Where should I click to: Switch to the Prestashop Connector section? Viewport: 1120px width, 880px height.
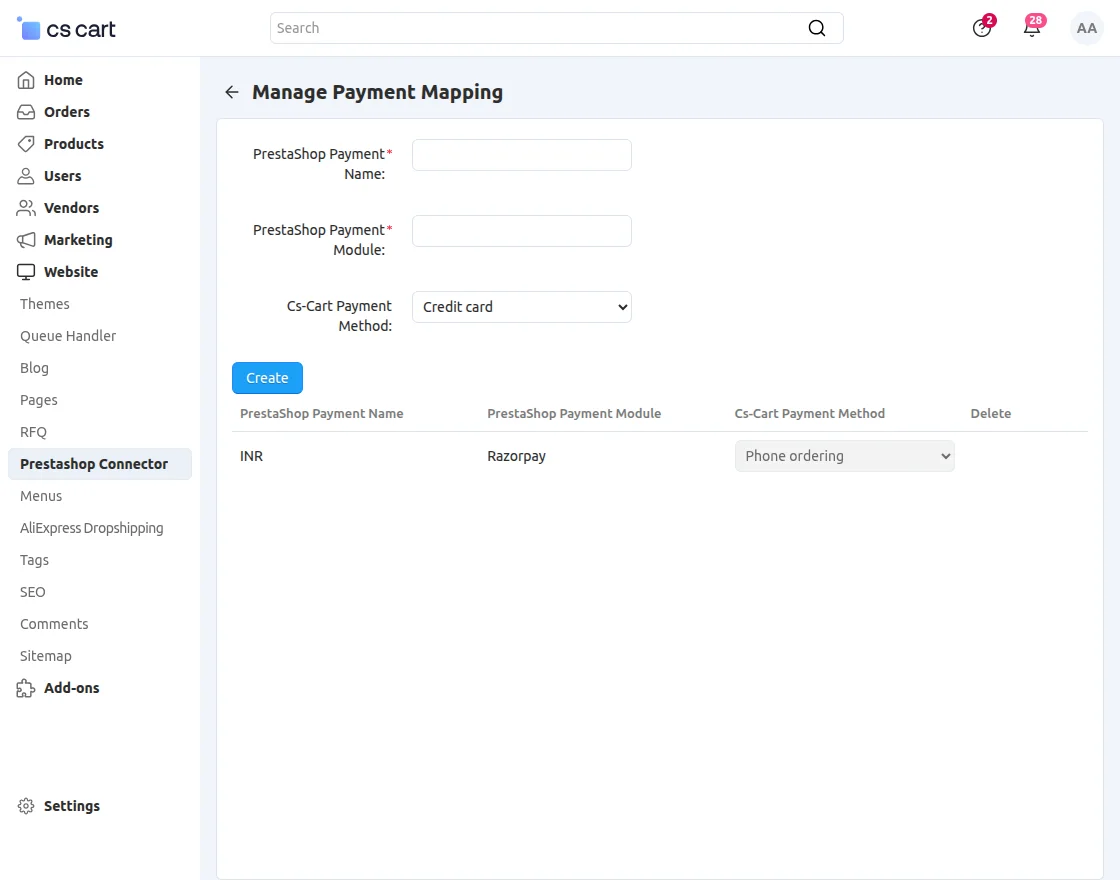coord(93,464)
